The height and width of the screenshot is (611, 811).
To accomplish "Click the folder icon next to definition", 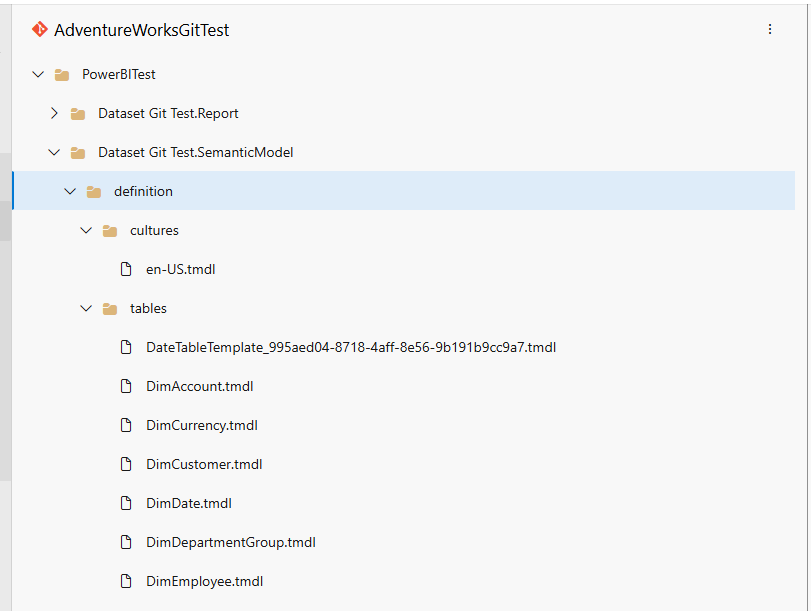I will click(x=94, y=191).
